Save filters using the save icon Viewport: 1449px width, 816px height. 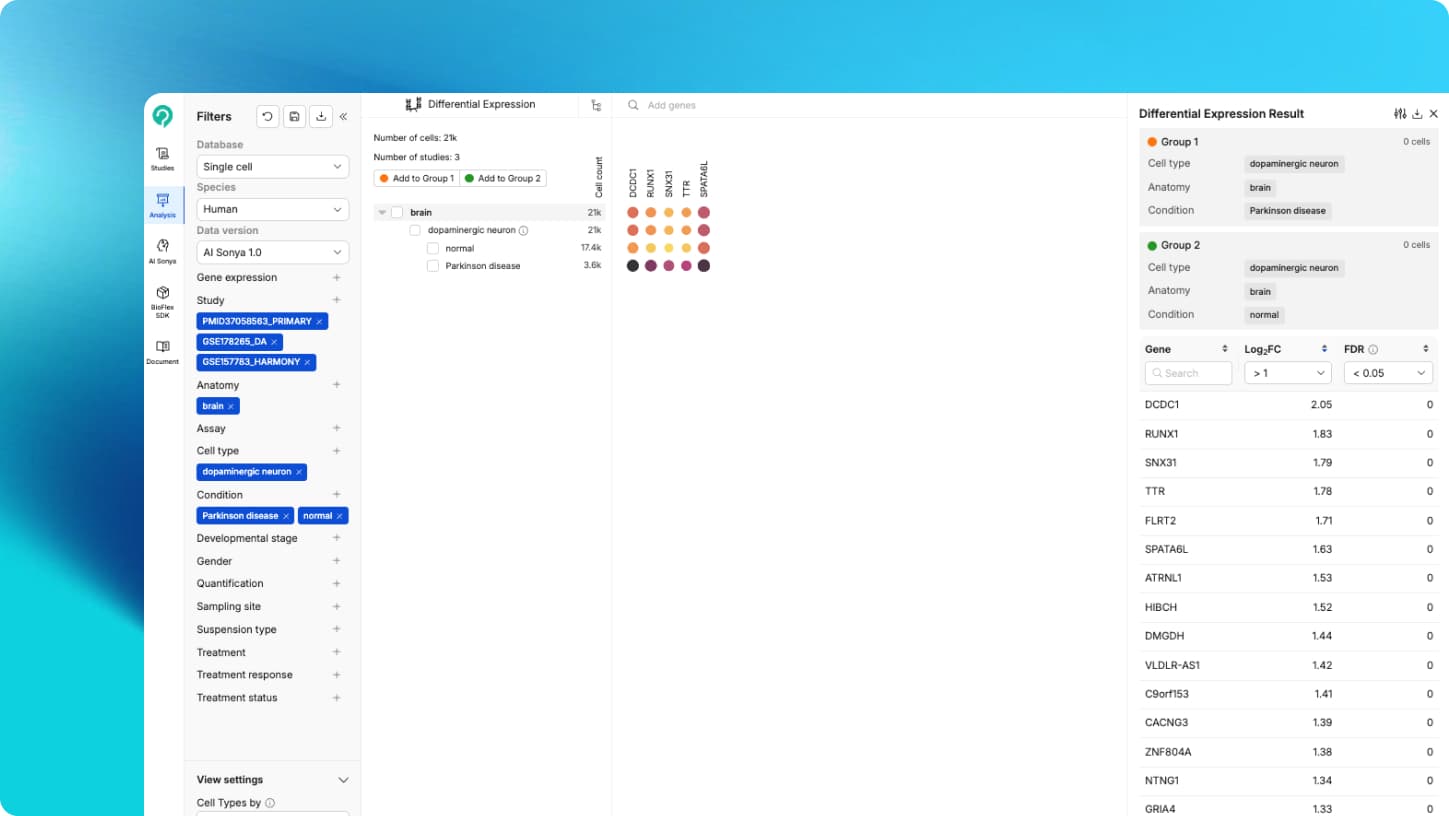point(294,117)
